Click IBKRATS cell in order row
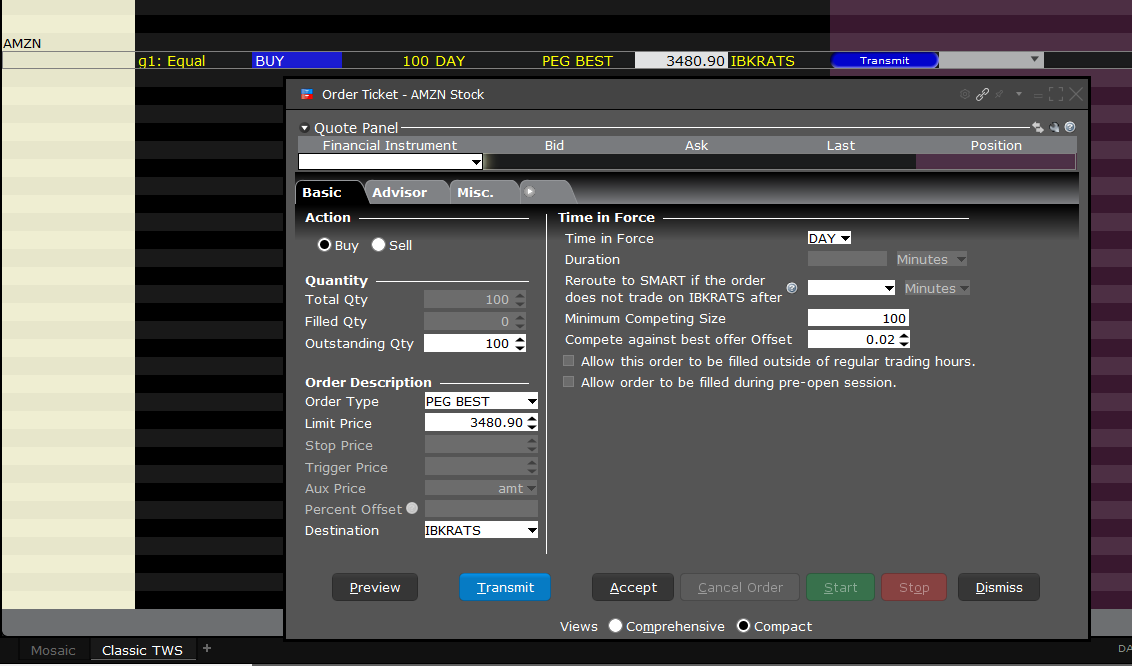Viewport: 1132px width, 666px height. tap(762, 61)
